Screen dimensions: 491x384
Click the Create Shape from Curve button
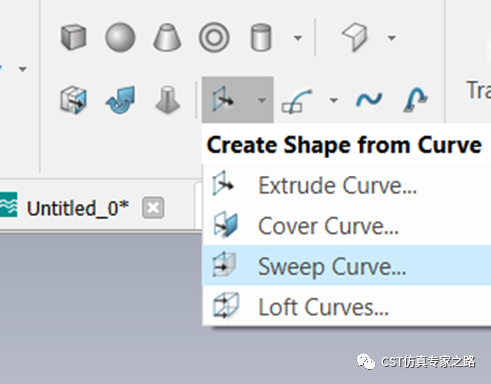pos(223,100)
